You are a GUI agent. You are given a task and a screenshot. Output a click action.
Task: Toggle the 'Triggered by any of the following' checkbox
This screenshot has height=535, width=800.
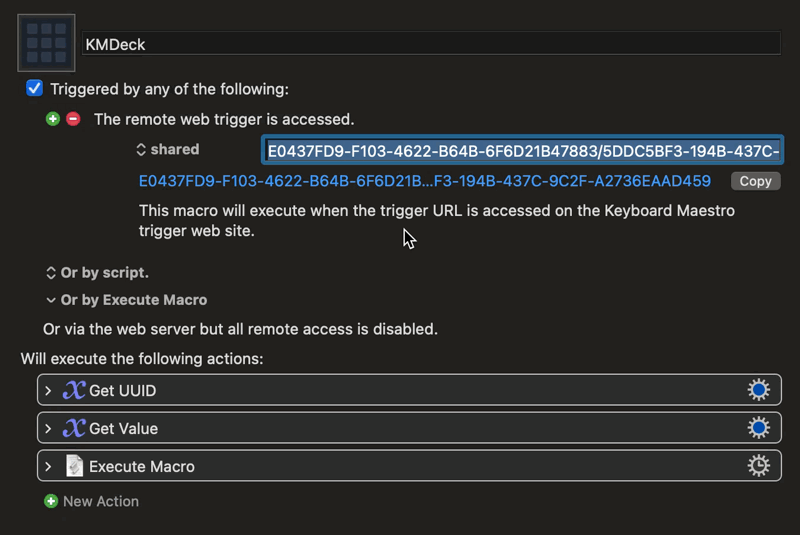pyautogui.click(x=34, y=88)
